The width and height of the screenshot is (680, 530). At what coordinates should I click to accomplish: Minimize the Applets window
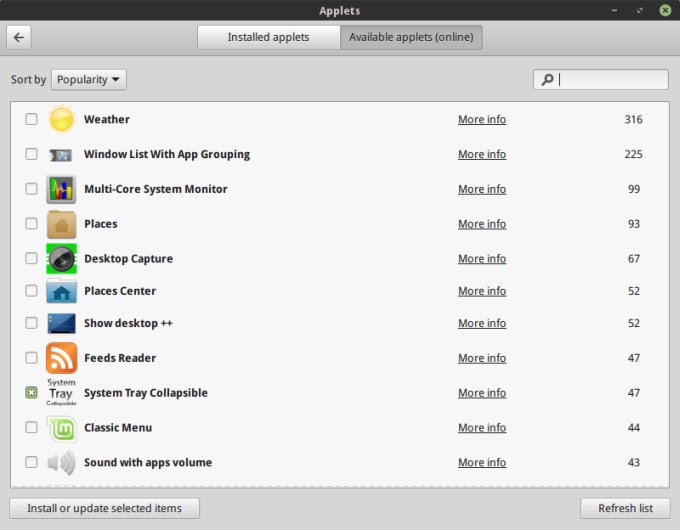[x=614, y=10]
